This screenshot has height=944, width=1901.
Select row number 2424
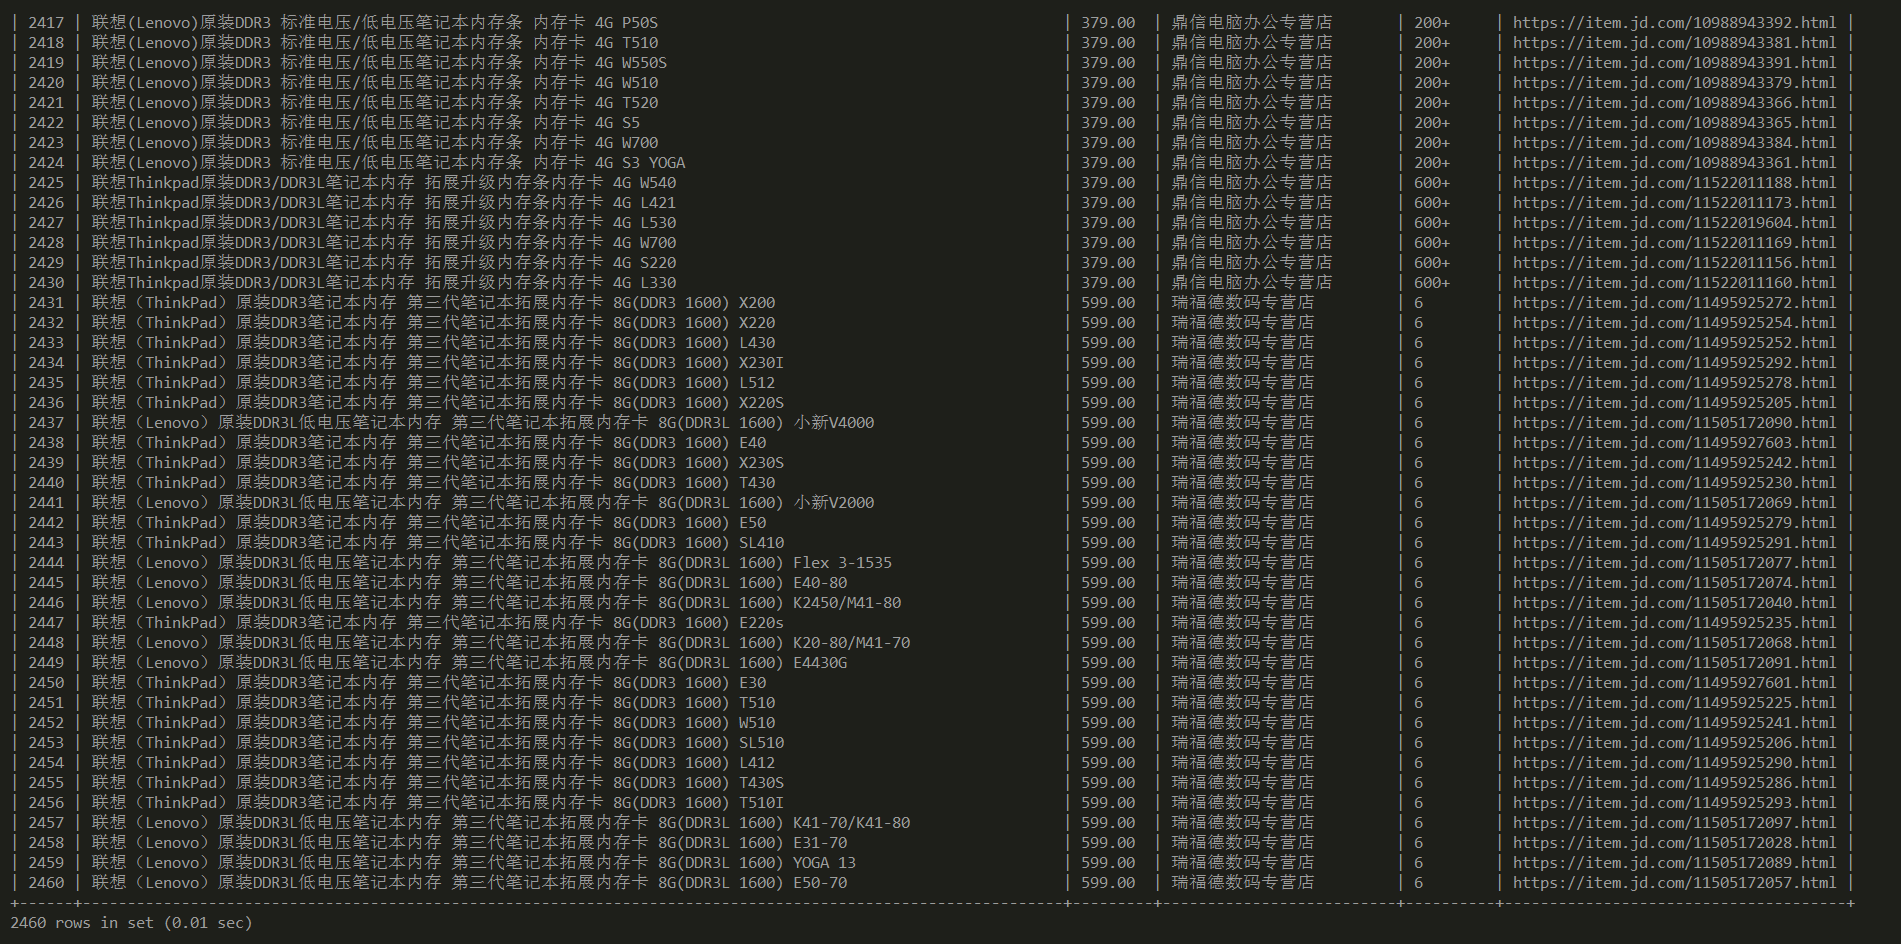46,162
